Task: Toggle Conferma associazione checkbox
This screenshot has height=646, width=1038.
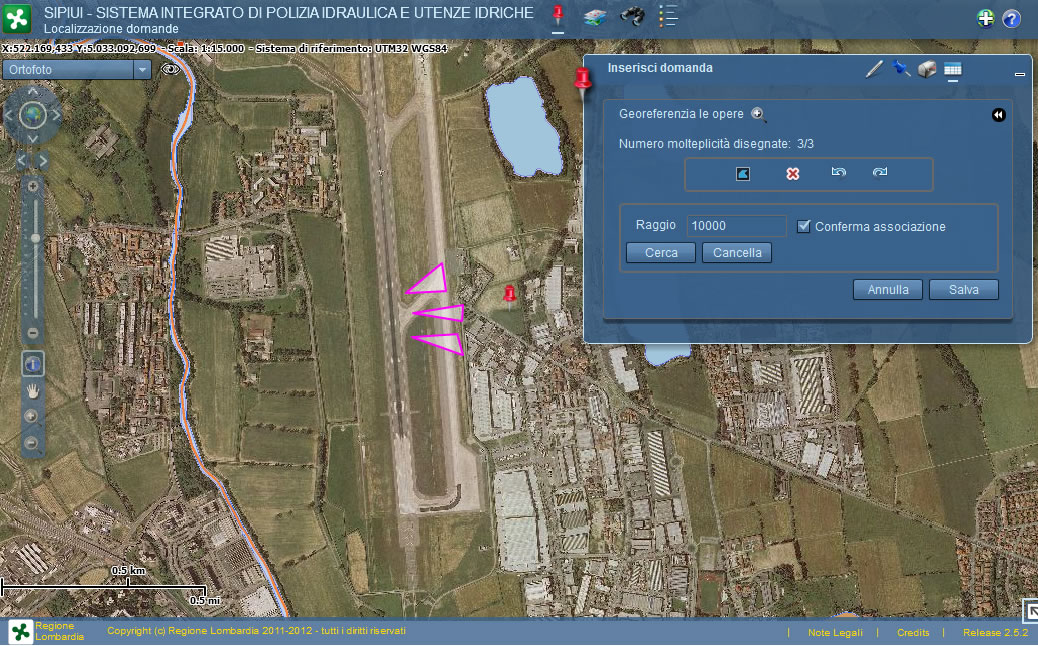Action: 804,226
